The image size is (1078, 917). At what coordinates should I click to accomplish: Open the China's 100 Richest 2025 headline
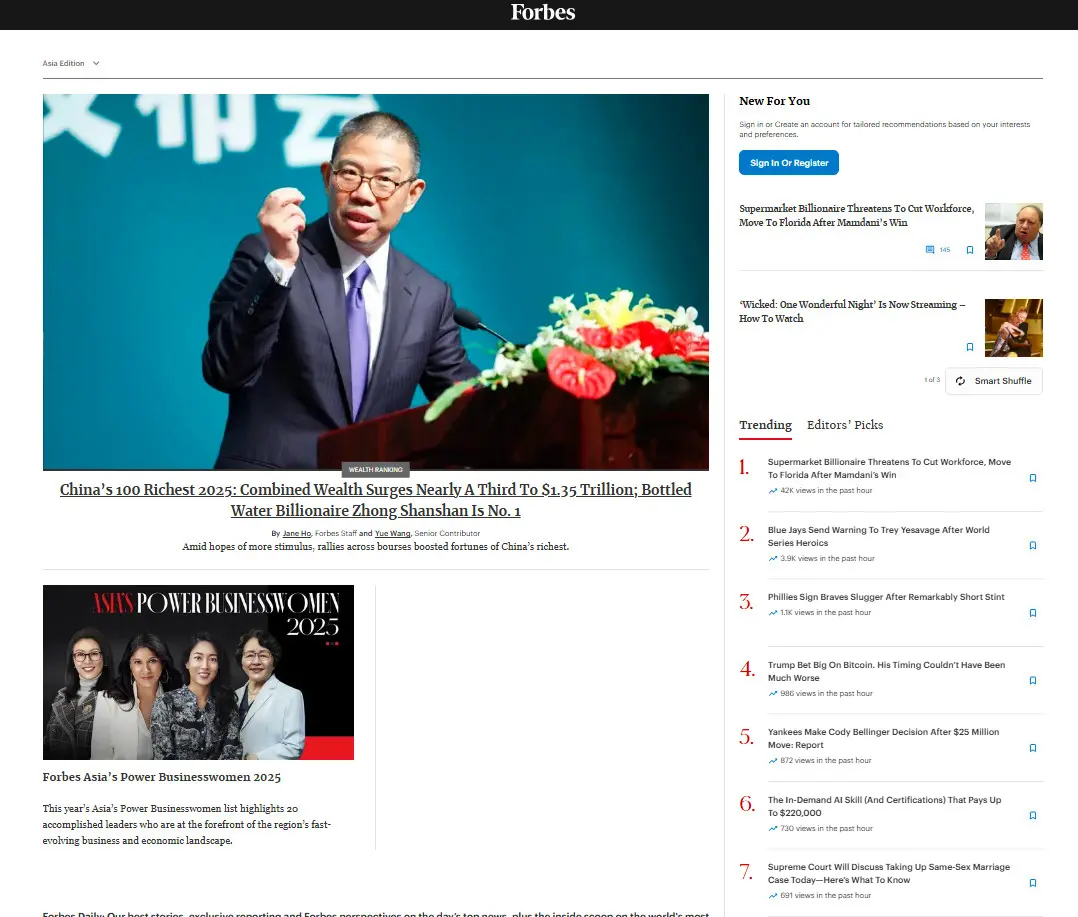[375, 500]
